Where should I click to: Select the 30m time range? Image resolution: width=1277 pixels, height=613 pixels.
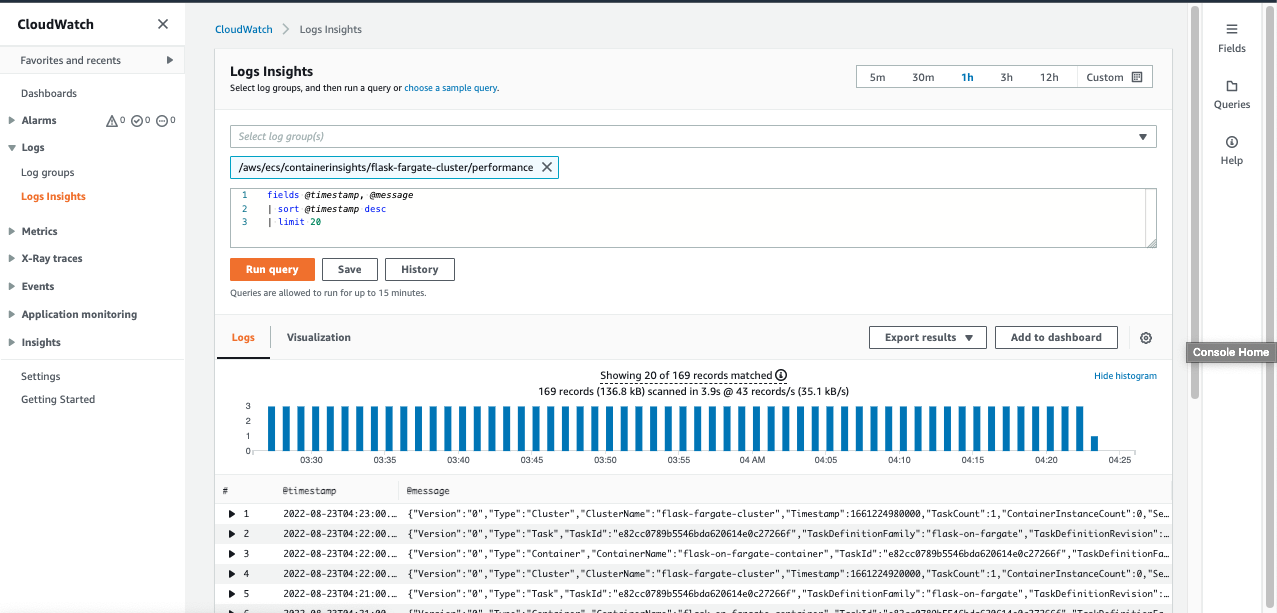pyautogui.click(x=923, y=77)
